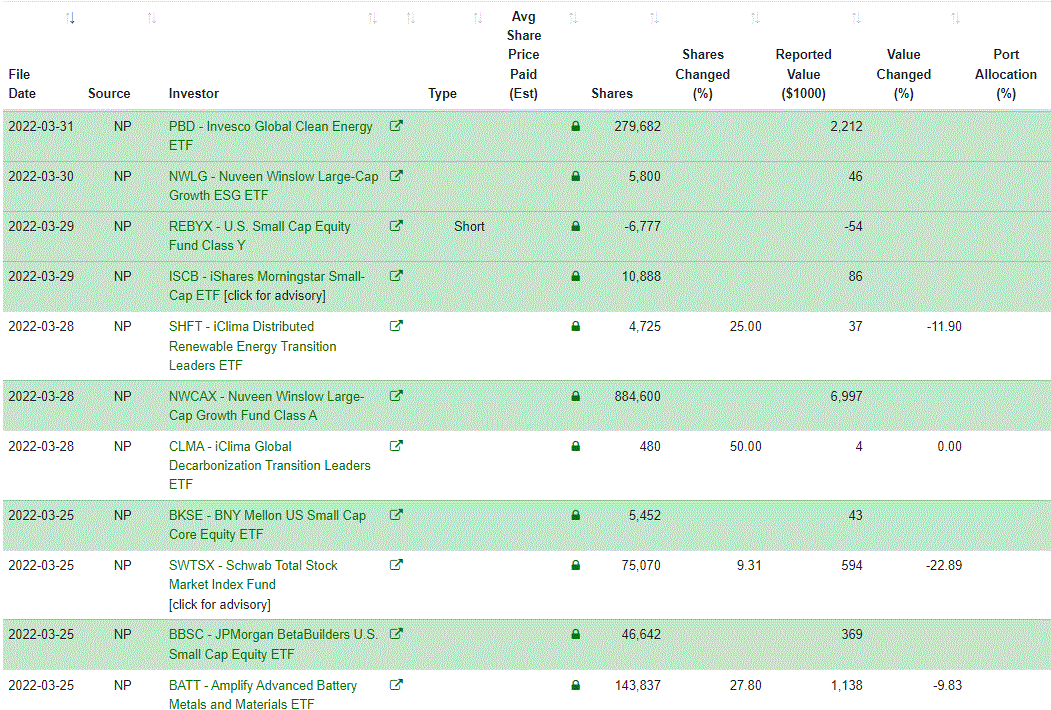
Task: Select reported value 6,997 cell
Action: [x=846, y=396]
